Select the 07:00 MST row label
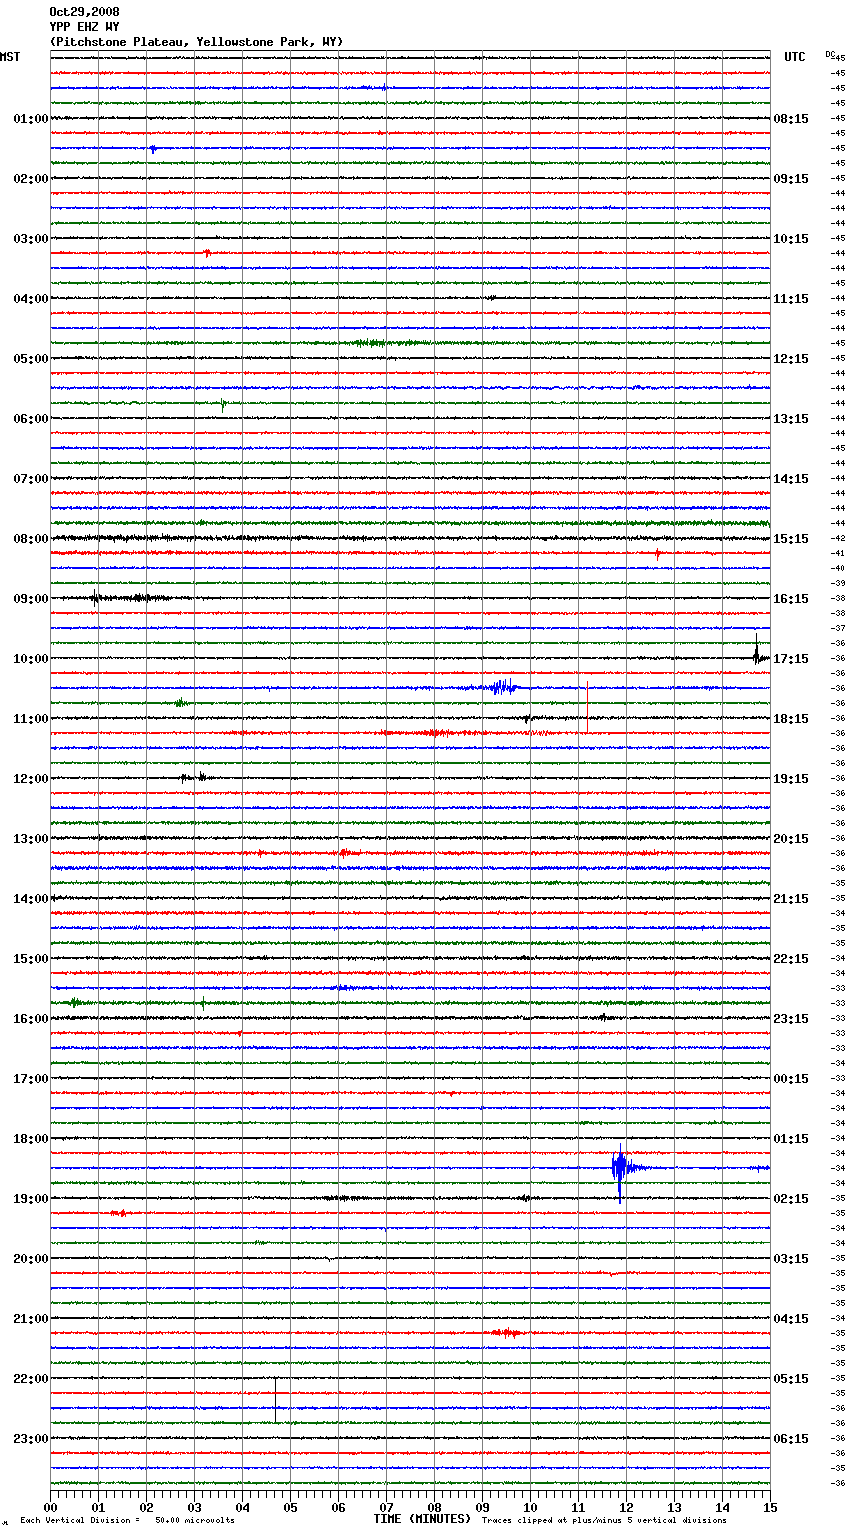Viewport: 850px width, 1534px height. pyautogui.click(x=31, y=479)
